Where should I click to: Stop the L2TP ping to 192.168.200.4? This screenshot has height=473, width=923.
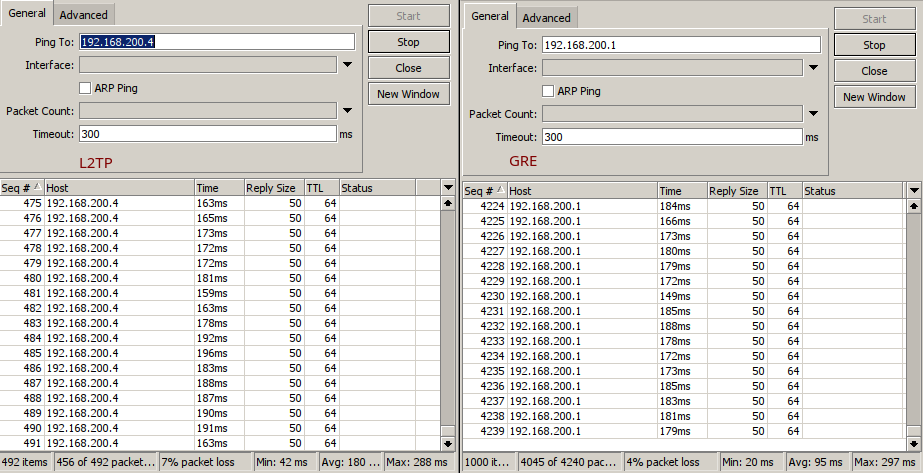409,42
